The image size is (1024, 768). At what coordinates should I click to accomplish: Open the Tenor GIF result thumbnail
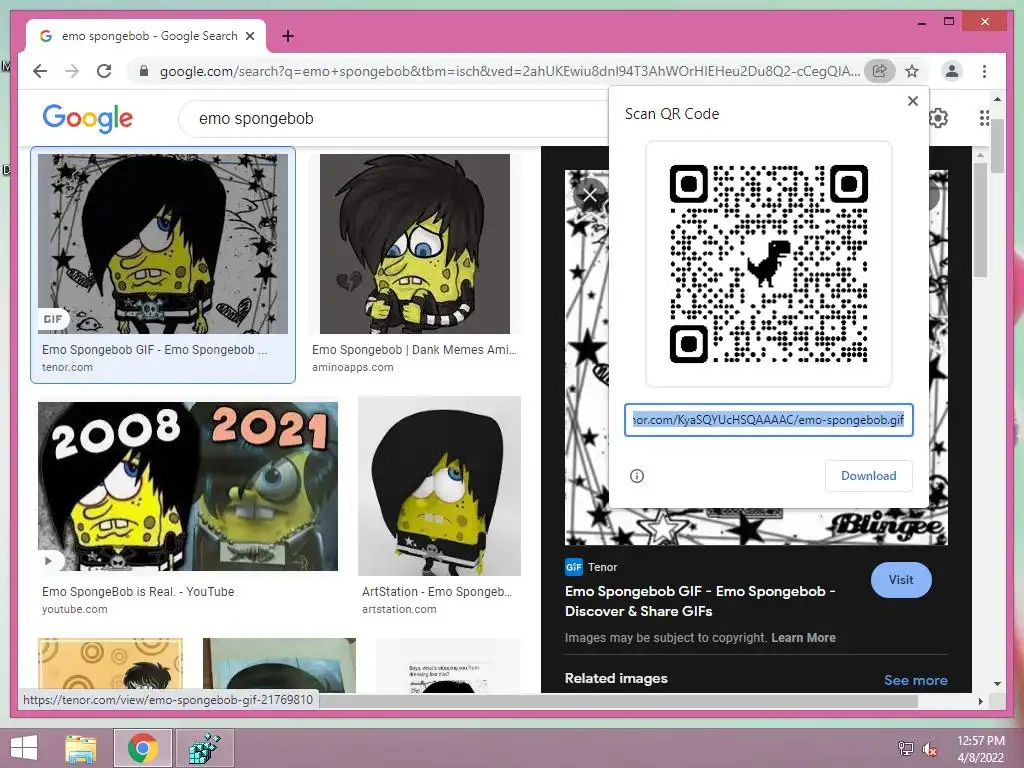pos(163,244)
